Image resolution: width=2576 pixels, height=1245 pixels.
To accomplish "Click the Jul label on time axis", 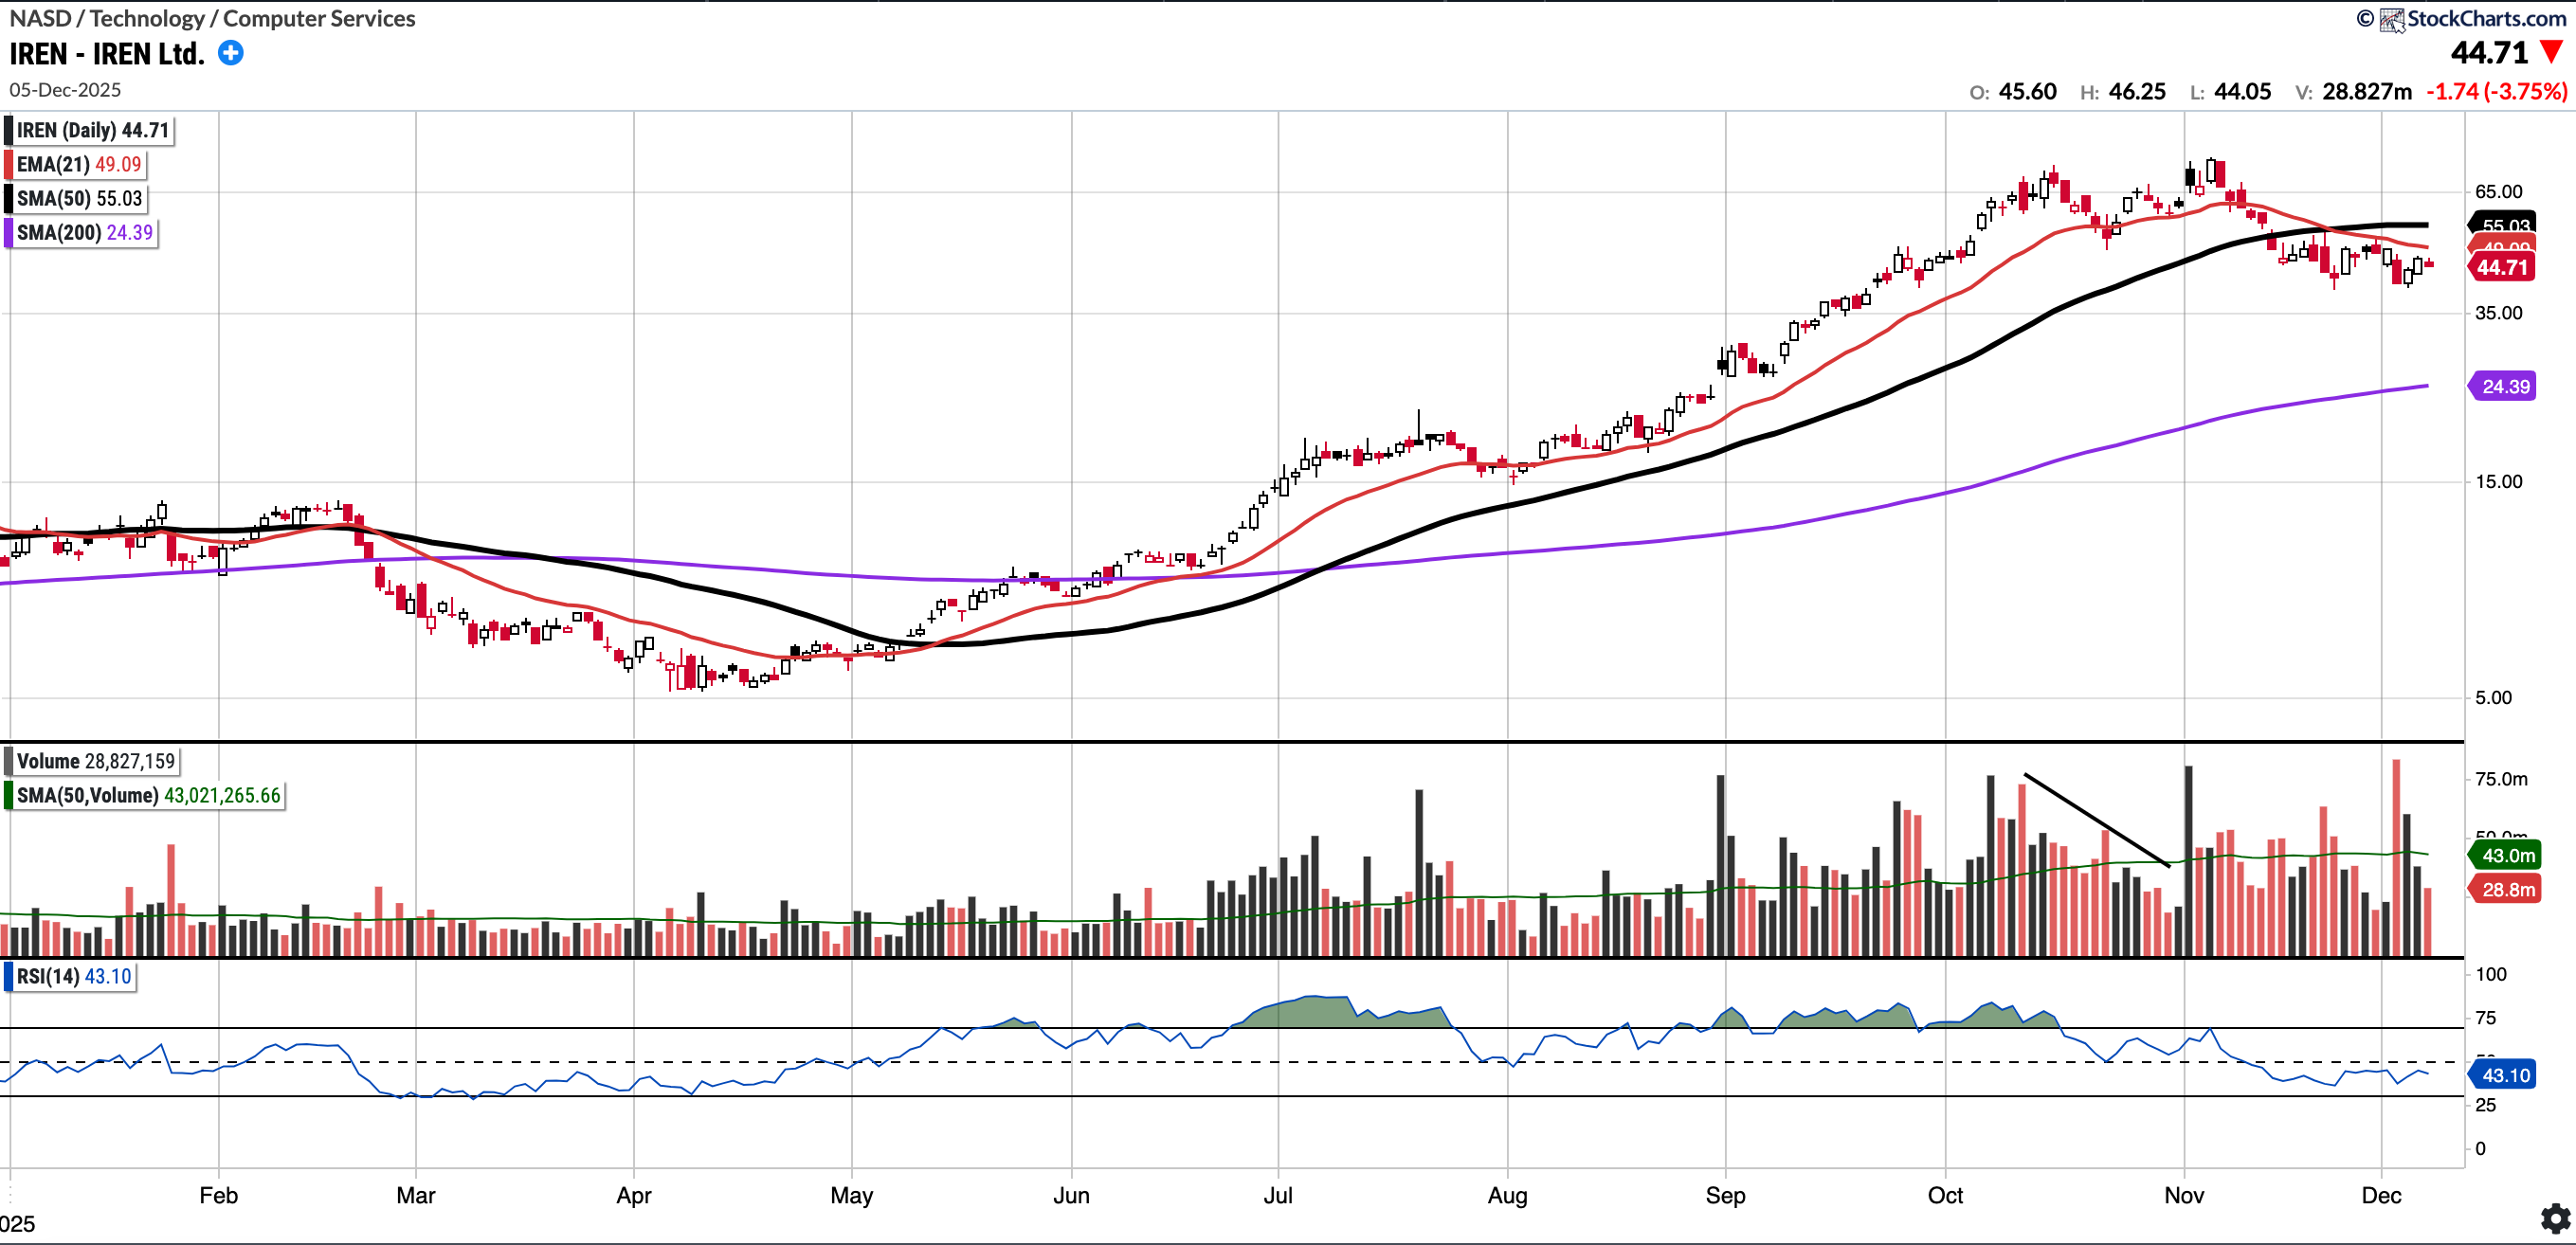I will point(1278,1195).
